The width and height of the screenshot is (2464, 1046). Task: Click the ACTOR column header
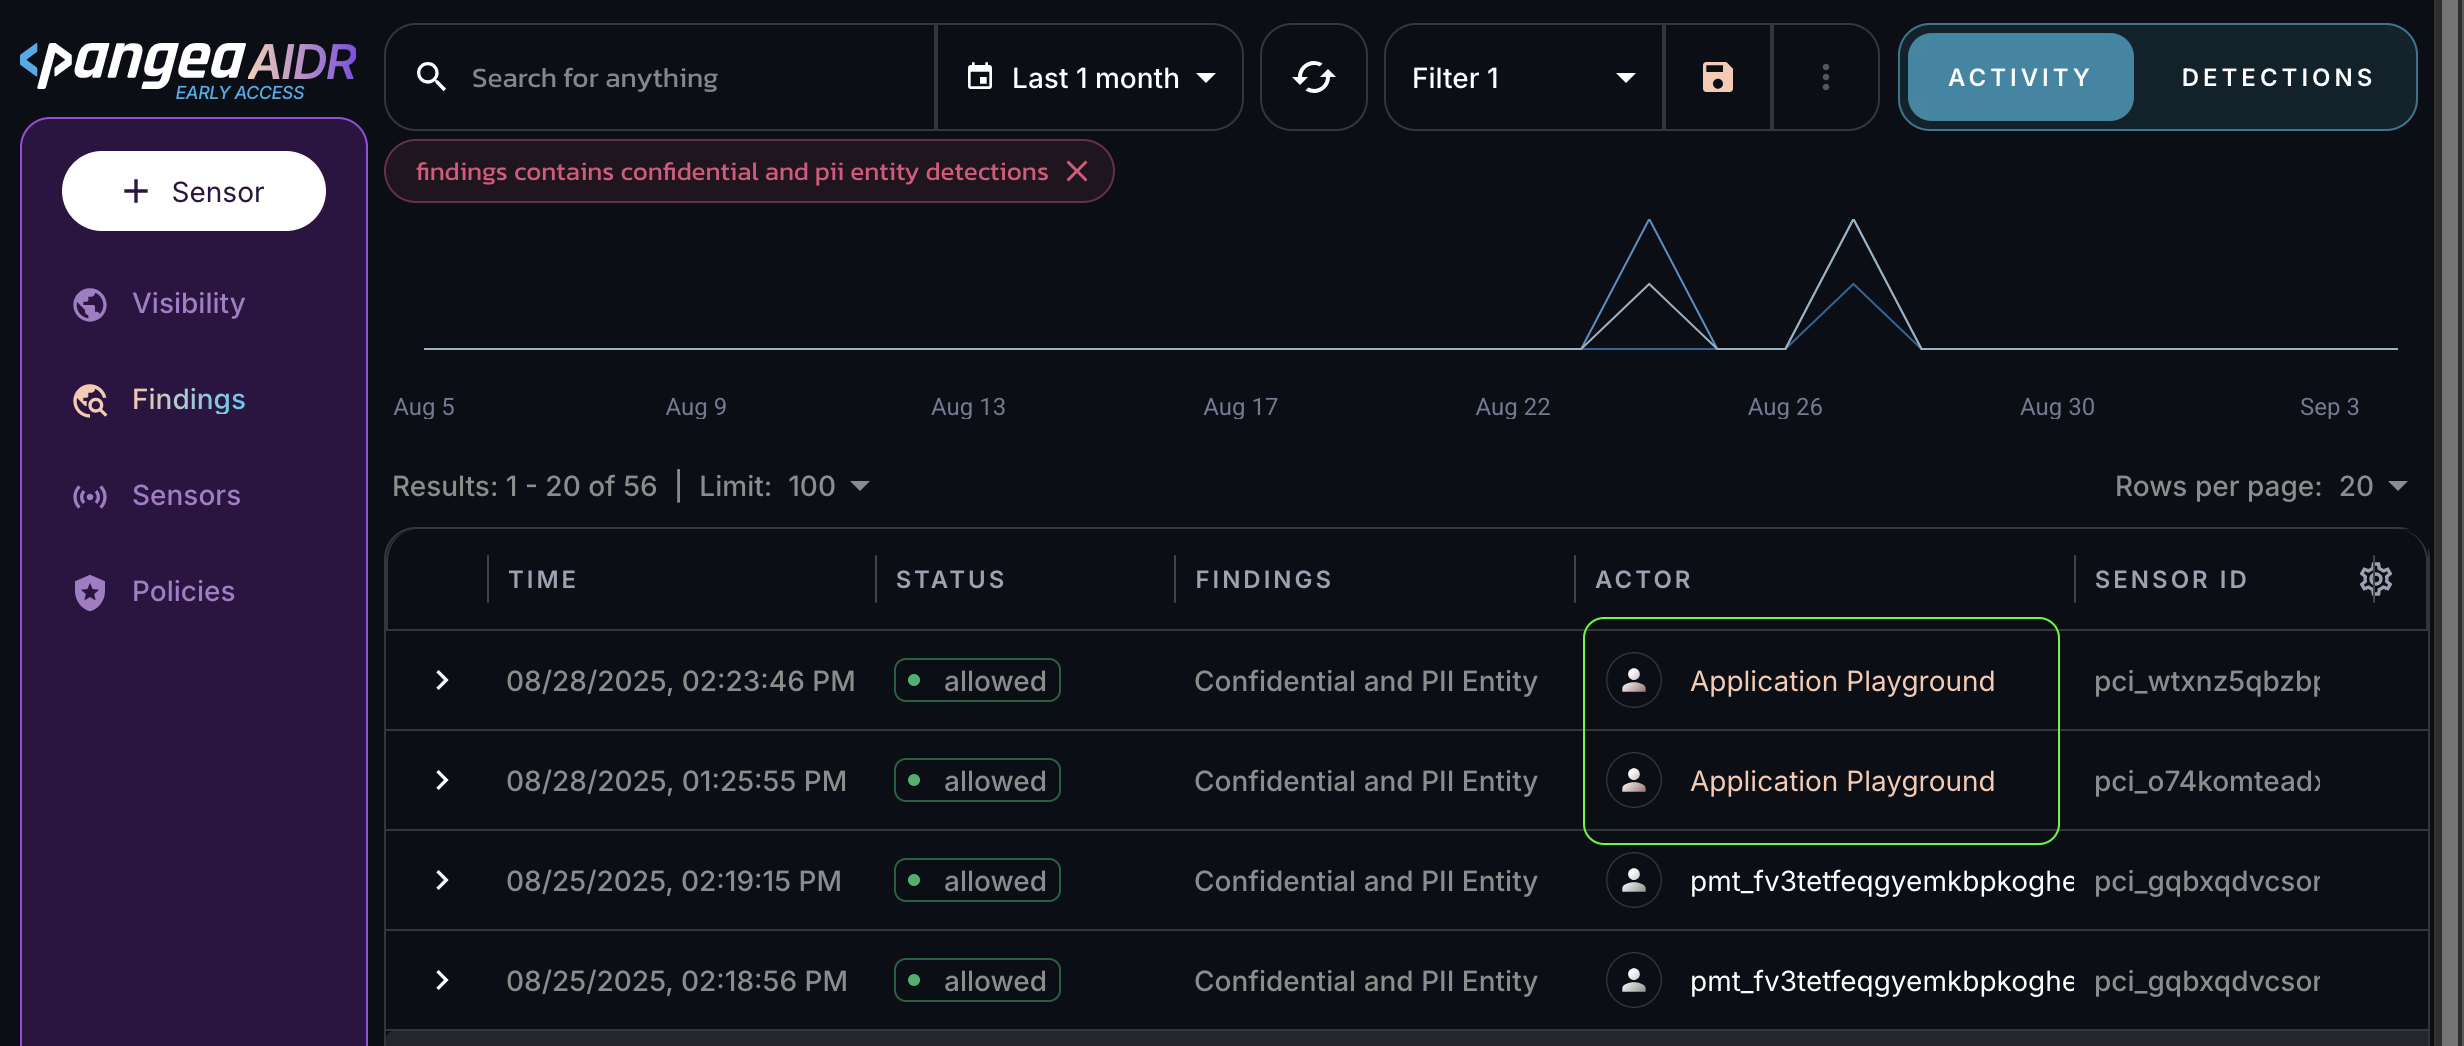[x=1643, y=579]
